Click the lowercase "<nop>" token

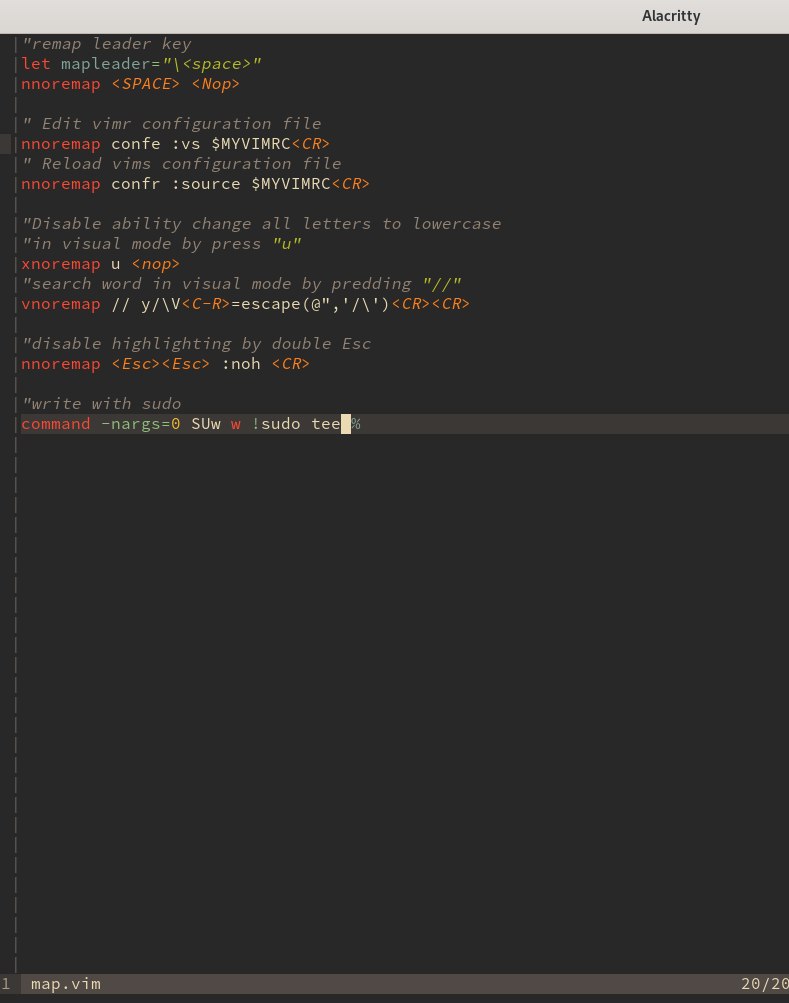click(x=155, y=264)
